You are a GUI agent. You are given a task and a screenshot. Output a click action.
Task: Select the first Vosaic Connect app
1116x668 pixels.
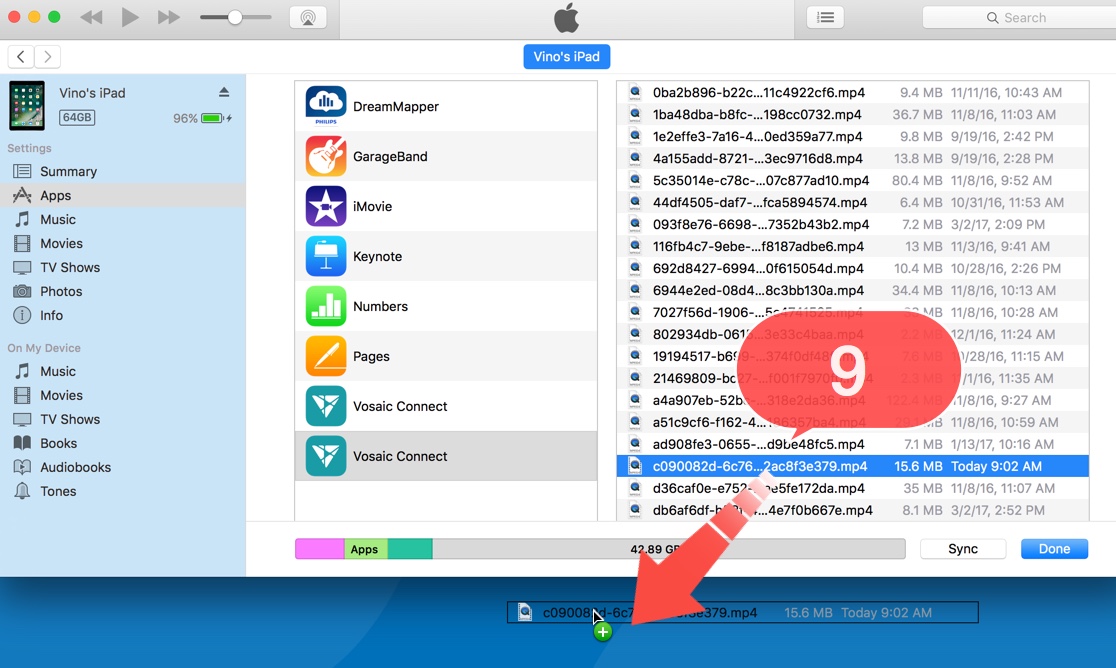446,406
